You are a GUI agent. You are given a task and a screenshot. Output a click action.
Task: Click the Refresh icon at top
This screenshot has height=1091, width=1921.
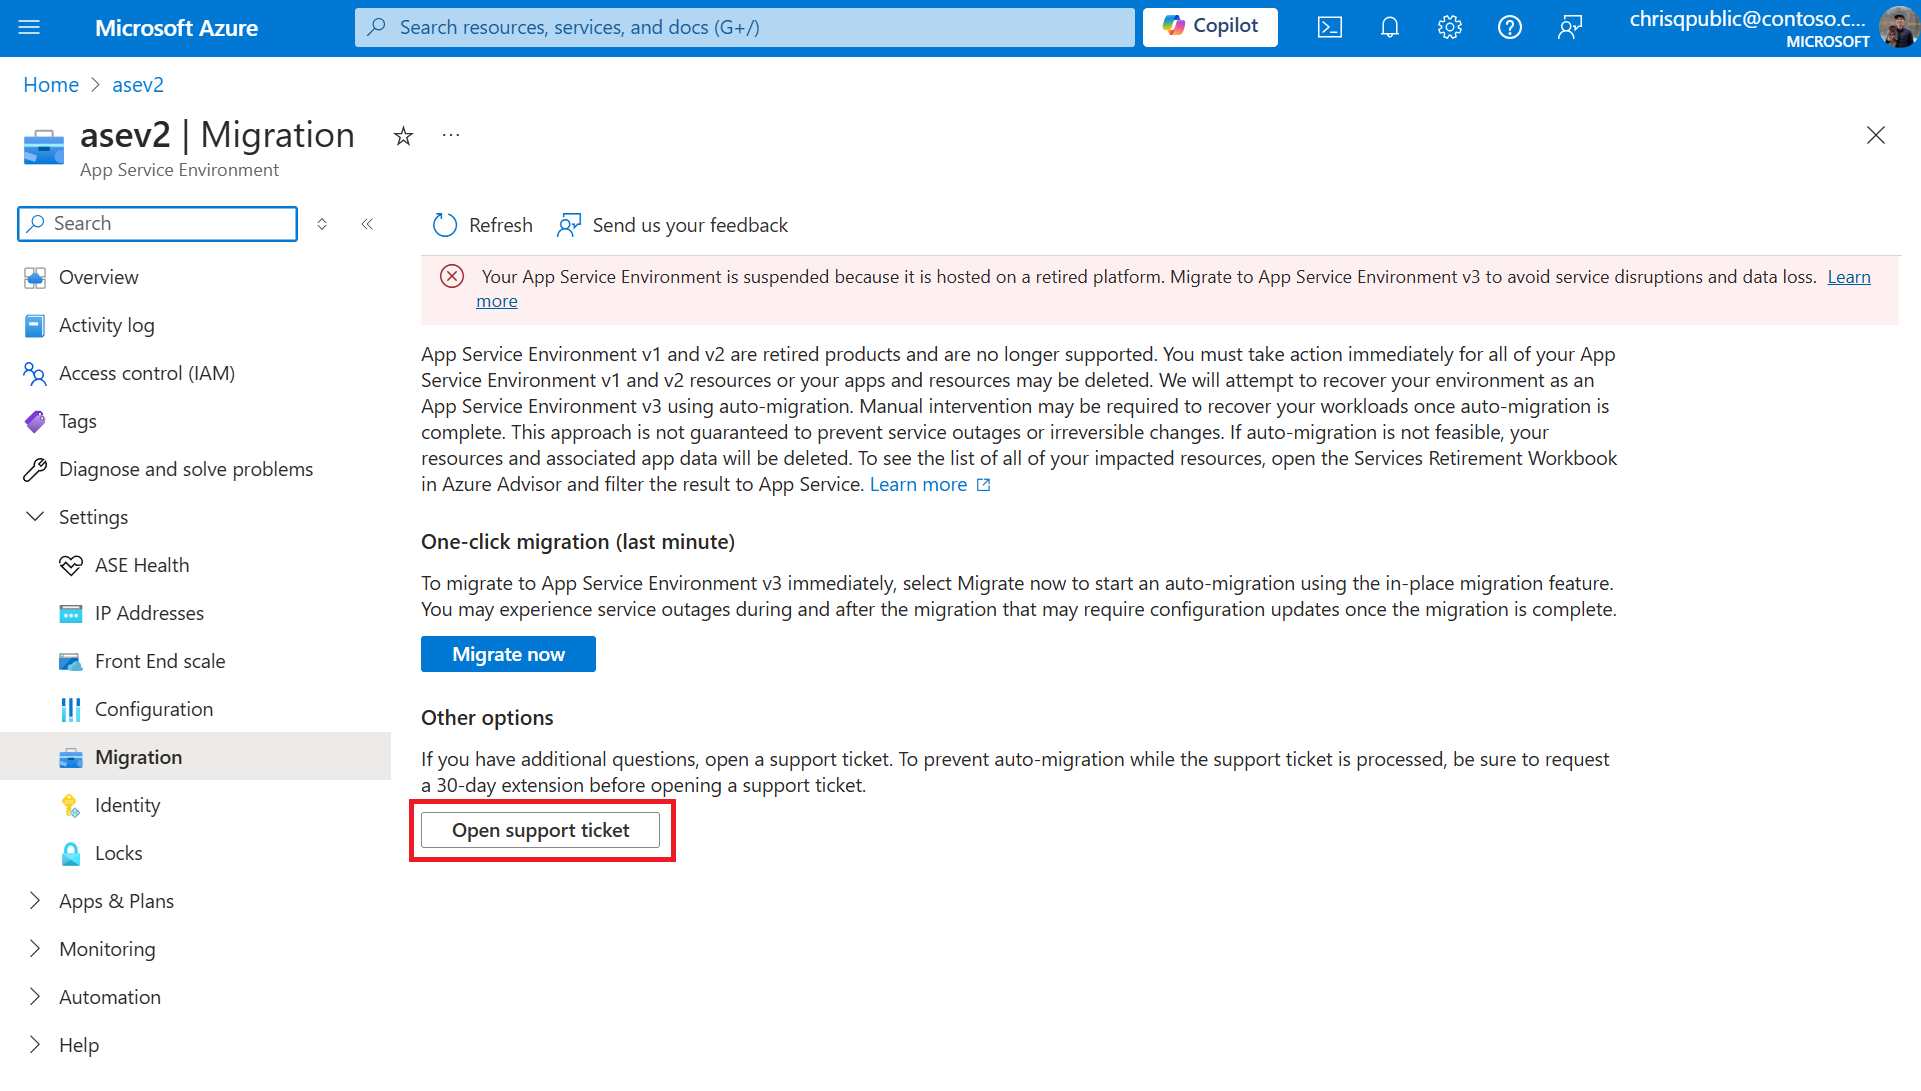(x=445, y=224)
